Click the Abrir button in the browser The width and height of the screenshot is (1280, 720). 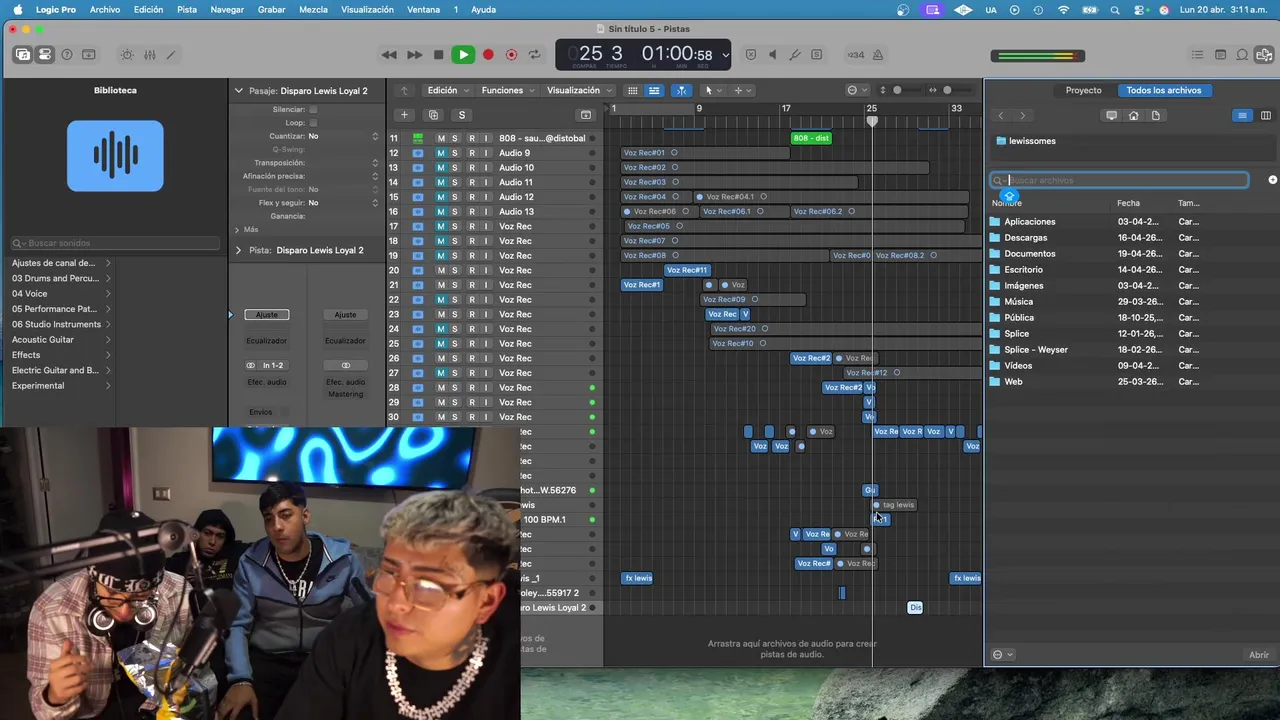pos(1259,655)
